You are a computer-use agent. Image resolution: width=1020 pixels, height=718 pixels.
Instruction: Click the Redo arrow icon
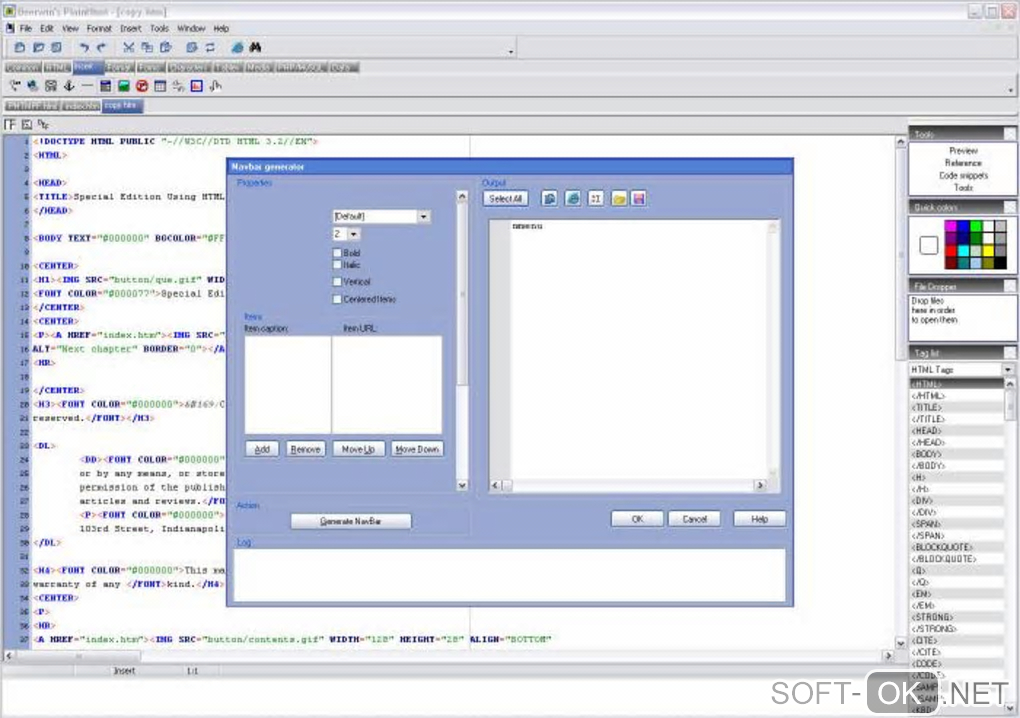(x=101, y=47)
